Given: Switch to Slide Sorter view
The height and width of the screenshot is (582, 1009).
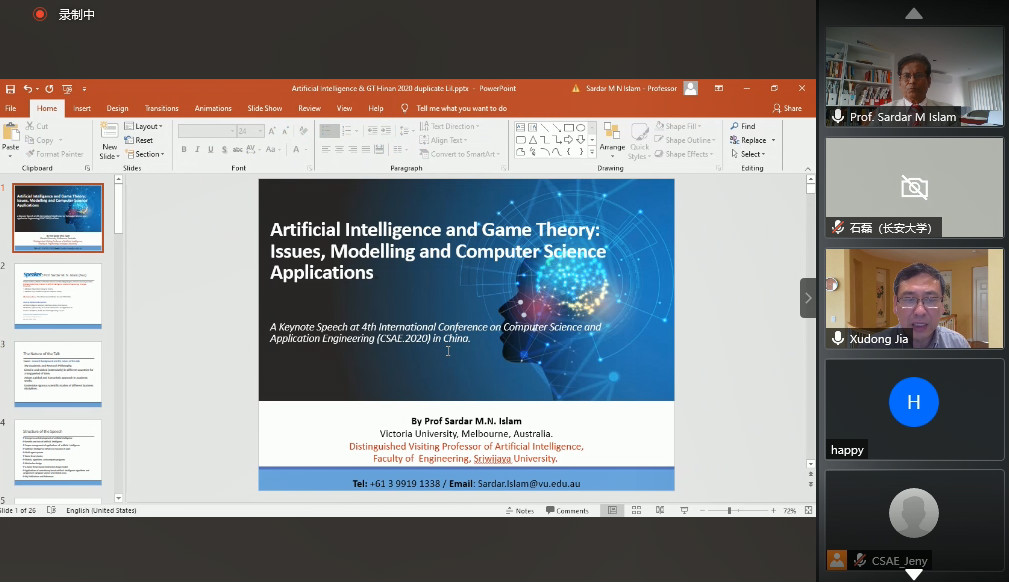Looking at the screenshot, I should click(635, 510).
